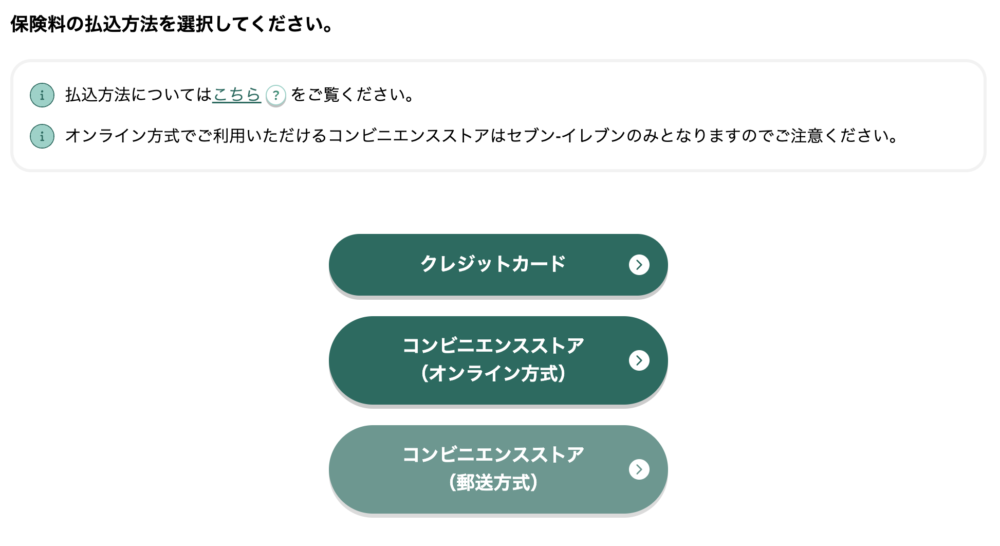Click the 保険料の払込方法を選択してください heading
This screenshot has width=1000, height=546.
pyautogui.click(x=172, y=25)
